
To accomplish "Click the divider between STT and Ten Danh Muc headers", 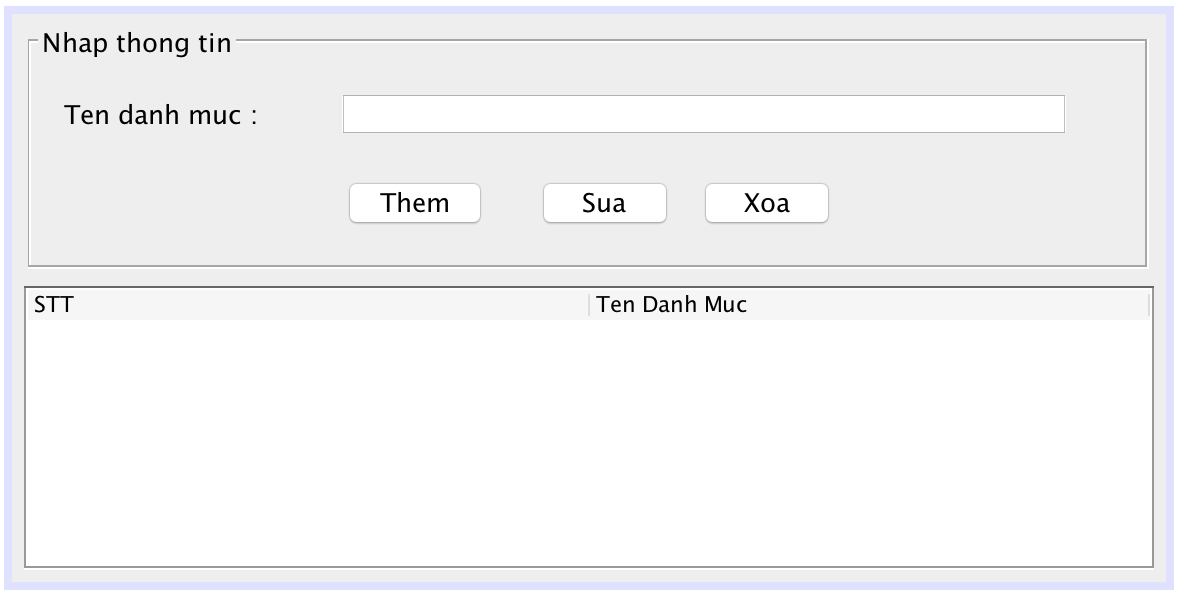I will (590, 305).
